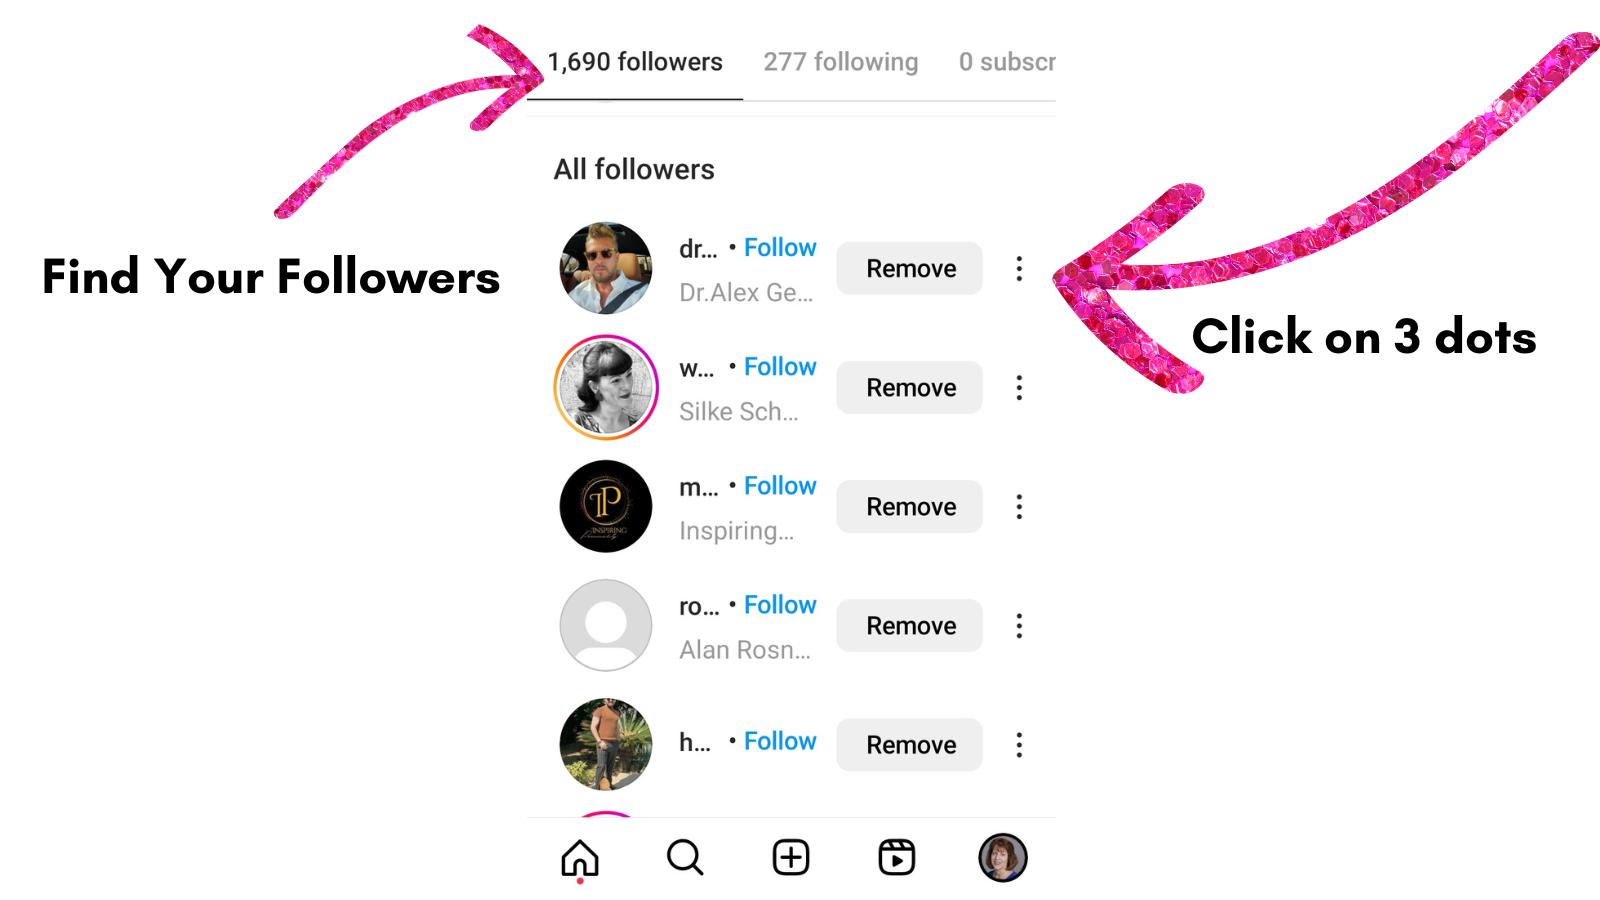Open the Reels icon
The width and height of the screenshot is (1600, 900).
(897, 858)
